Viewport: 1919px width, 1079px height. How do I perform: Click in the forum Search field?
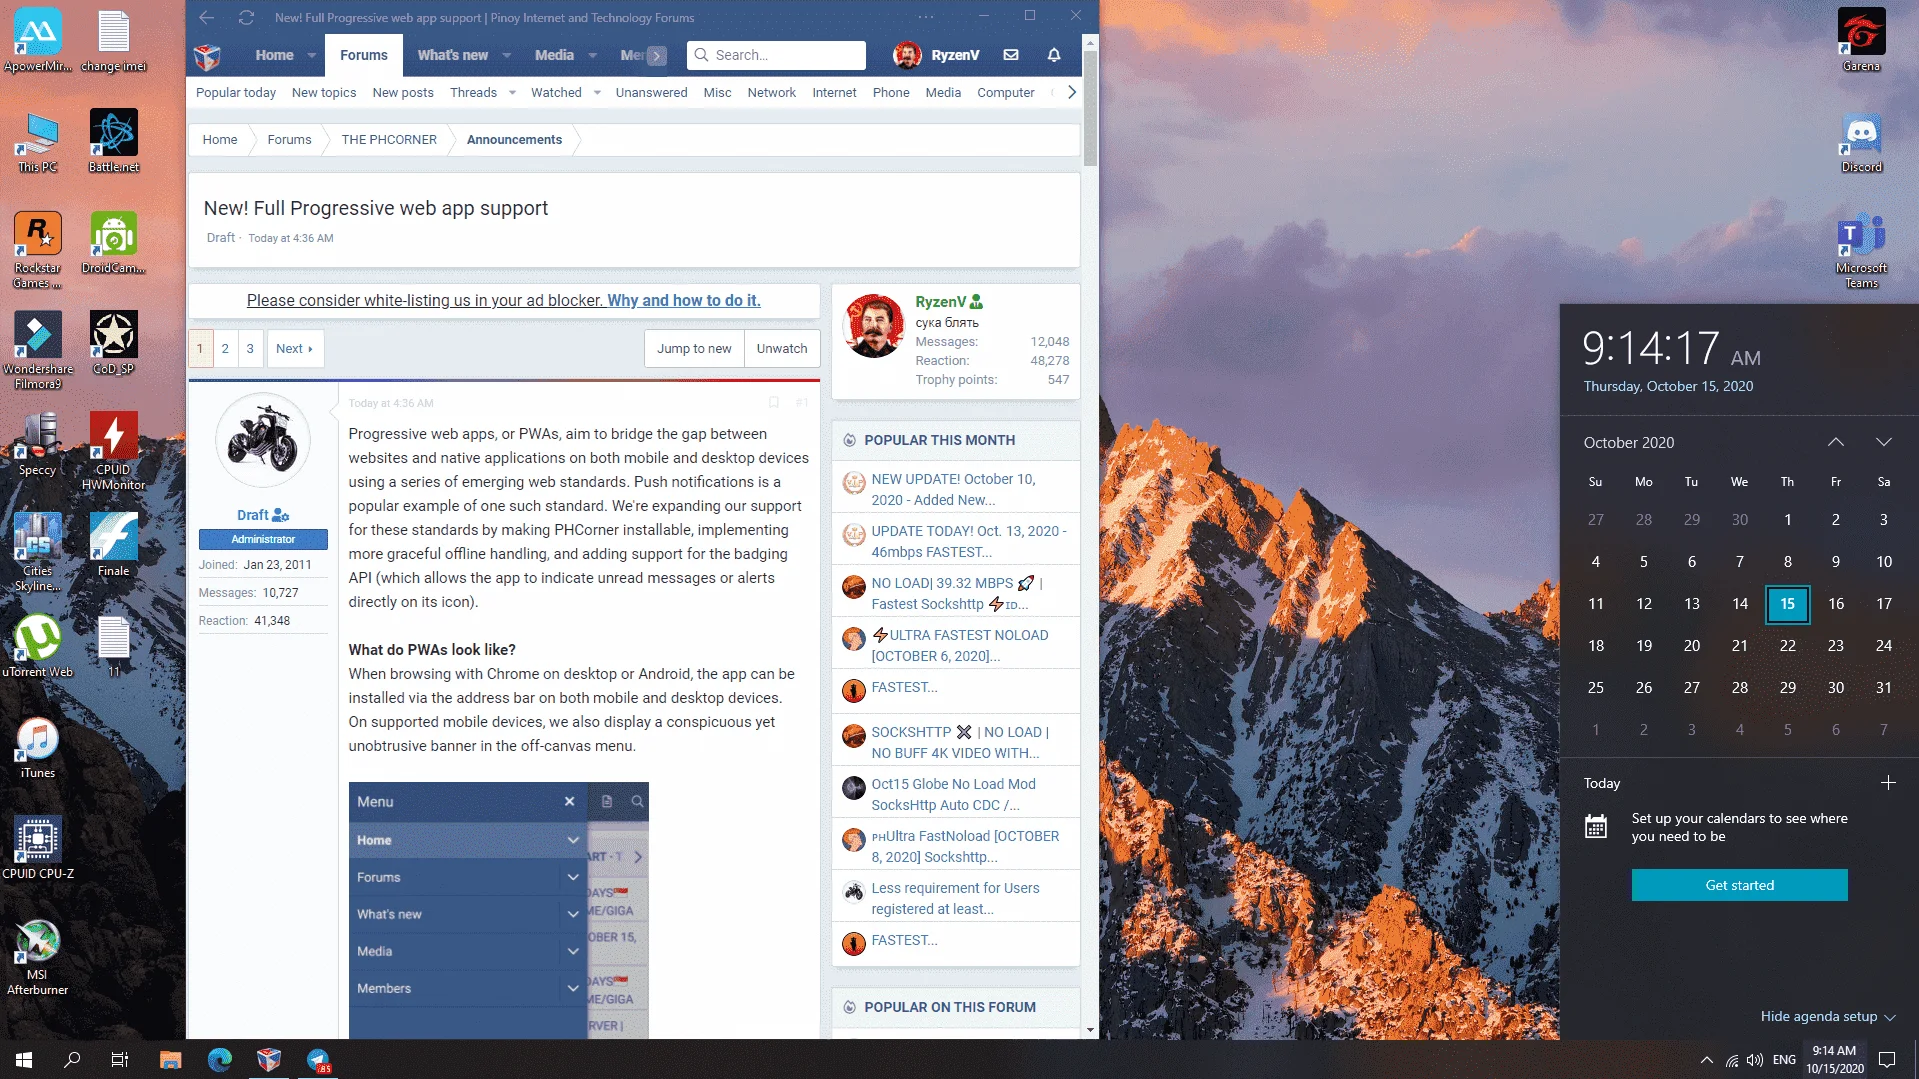coord(777,55)
